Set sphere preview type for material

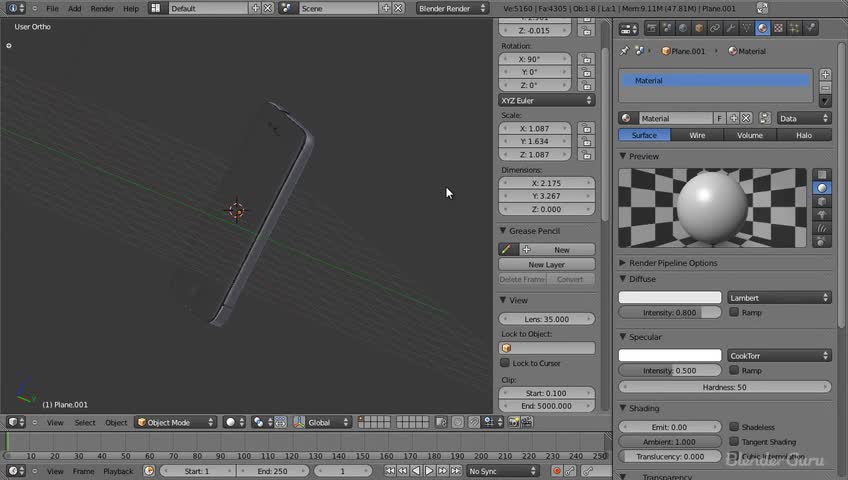coord(822,188)
